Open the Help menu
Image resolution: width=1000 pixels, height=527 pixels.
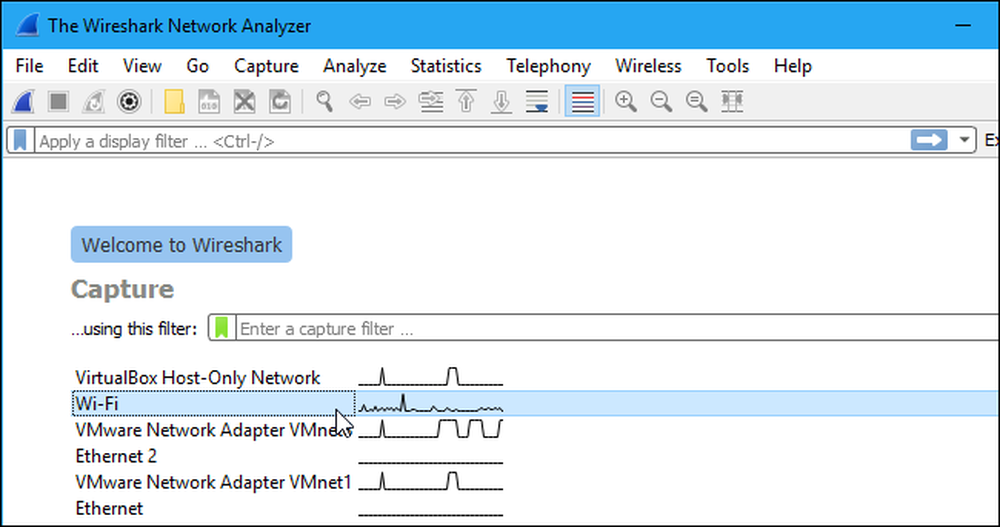(793, 66)
